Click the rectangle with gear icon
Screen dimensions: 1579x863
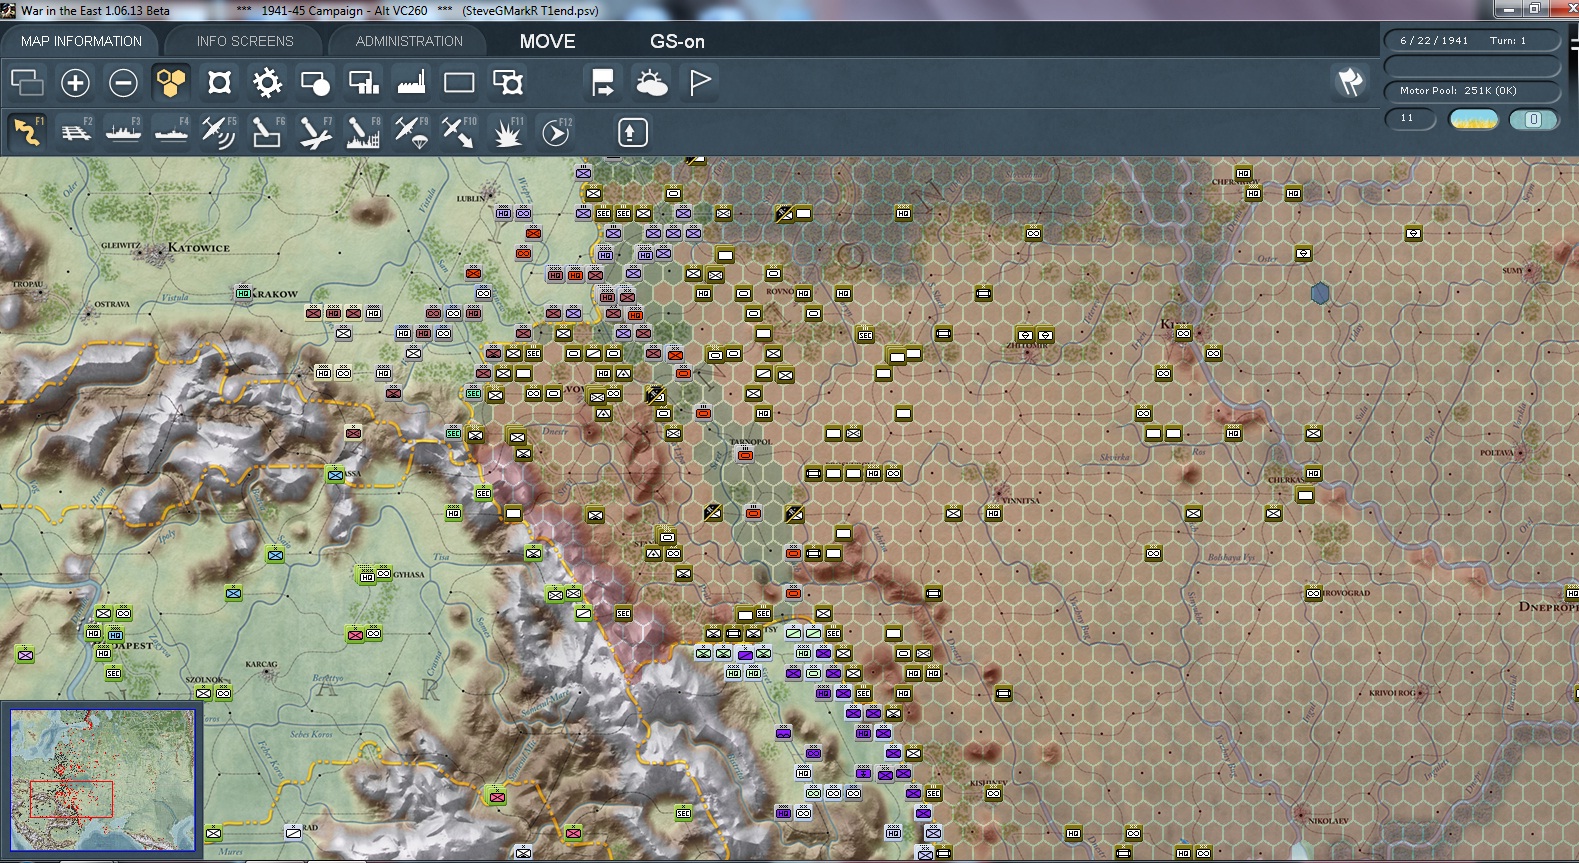click(x=508, y=82)
